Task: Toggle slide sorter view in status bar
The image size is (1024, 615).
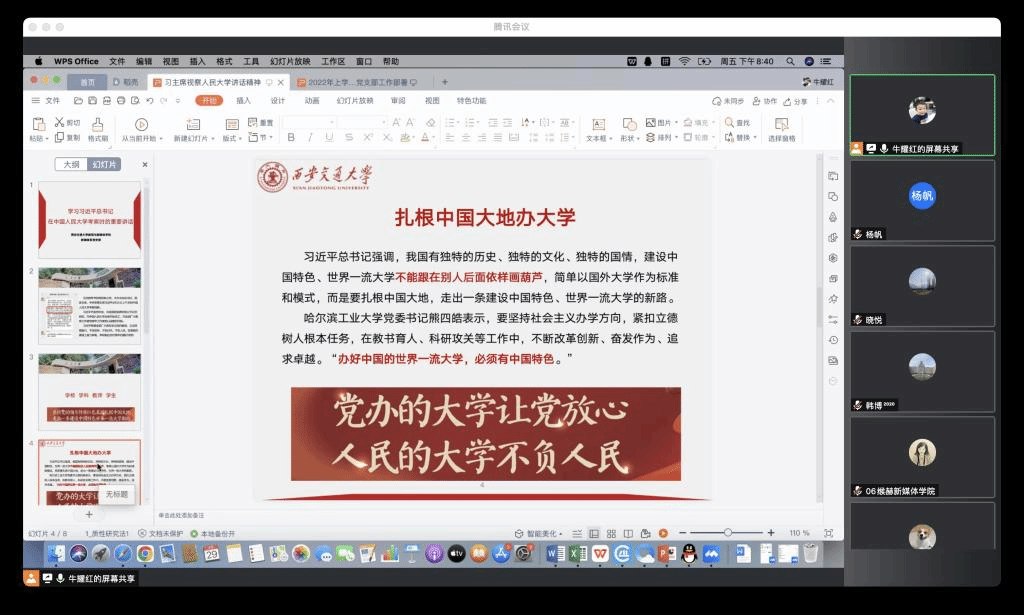Action: pos(609,533)
